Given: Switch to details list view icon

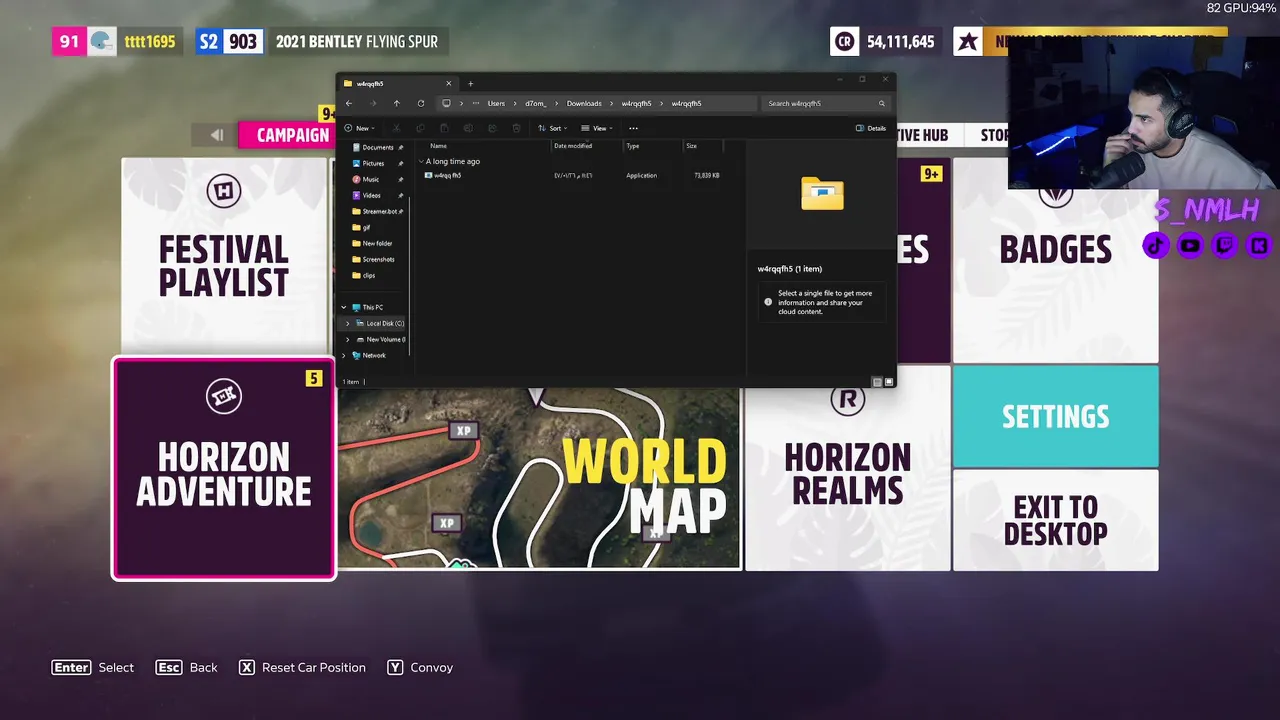Looking at the screenshot, I should (877, 382).
